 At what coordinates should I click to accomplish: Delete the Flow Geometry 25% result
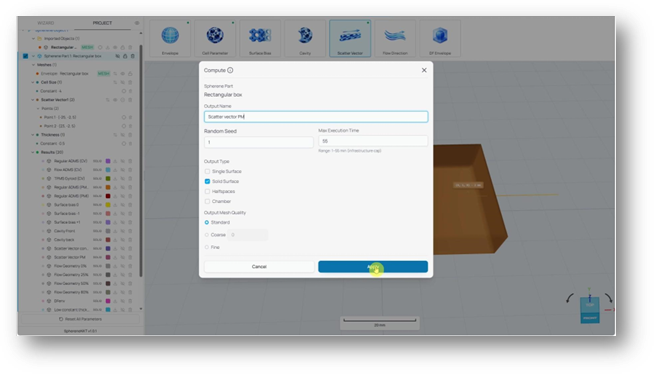130,275
